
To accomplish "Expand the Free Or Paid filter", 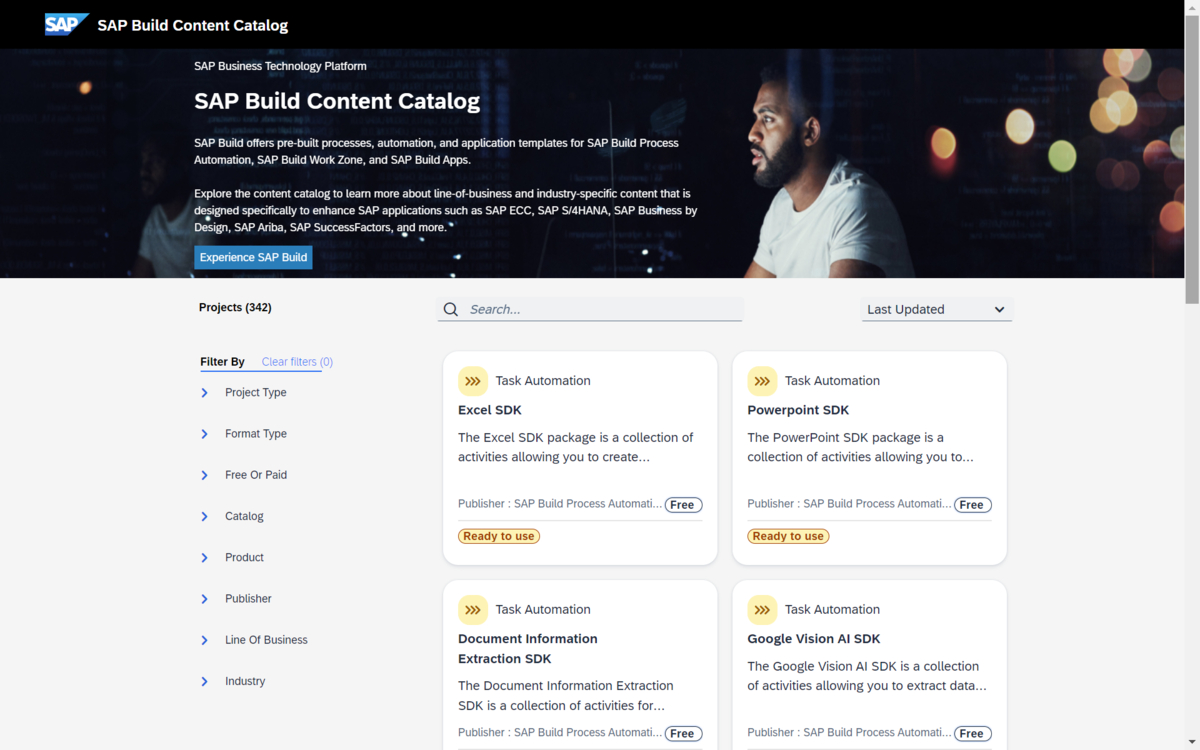I will (205, 475).
